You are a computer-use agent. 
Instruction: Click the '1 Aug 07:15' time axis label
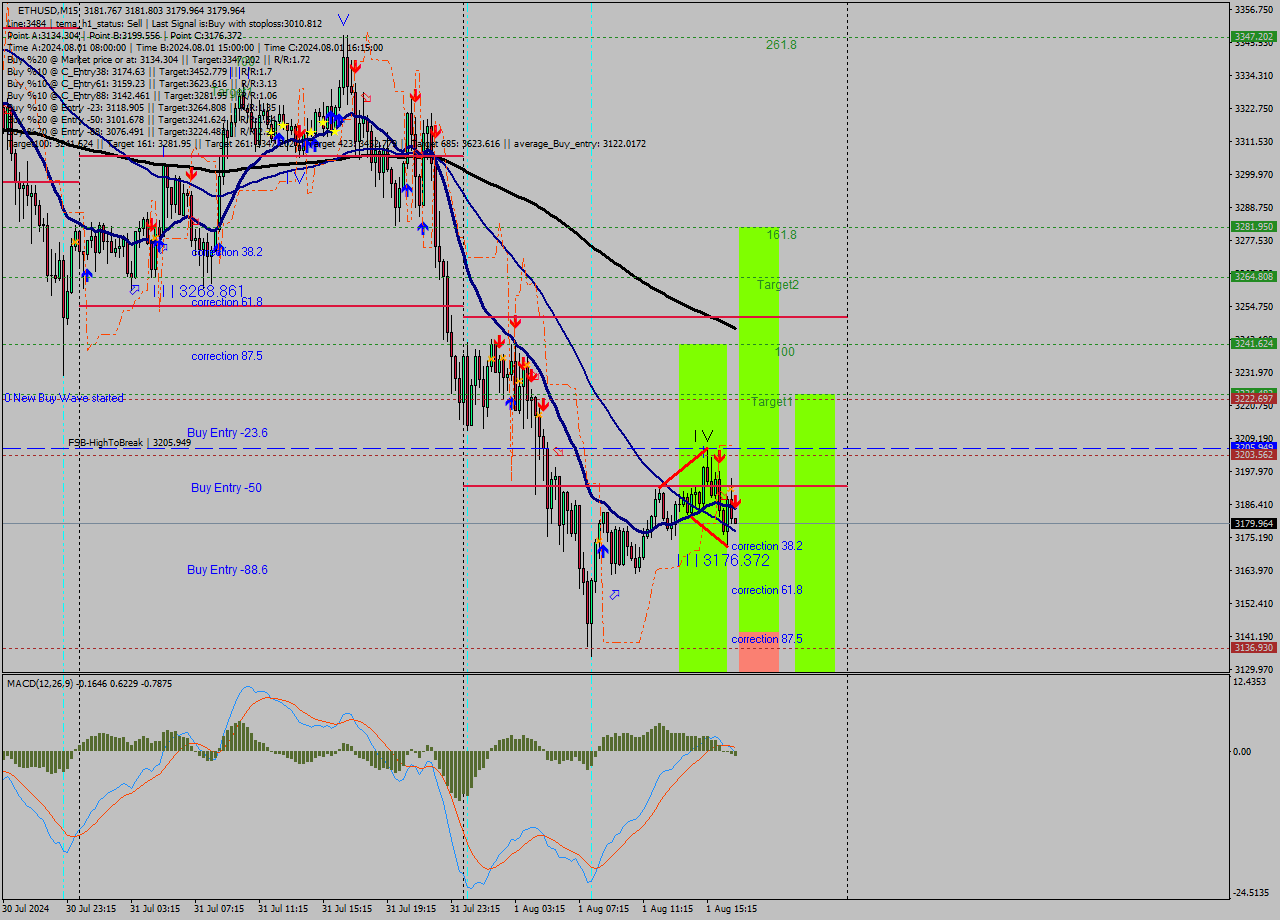click(604, 909)
